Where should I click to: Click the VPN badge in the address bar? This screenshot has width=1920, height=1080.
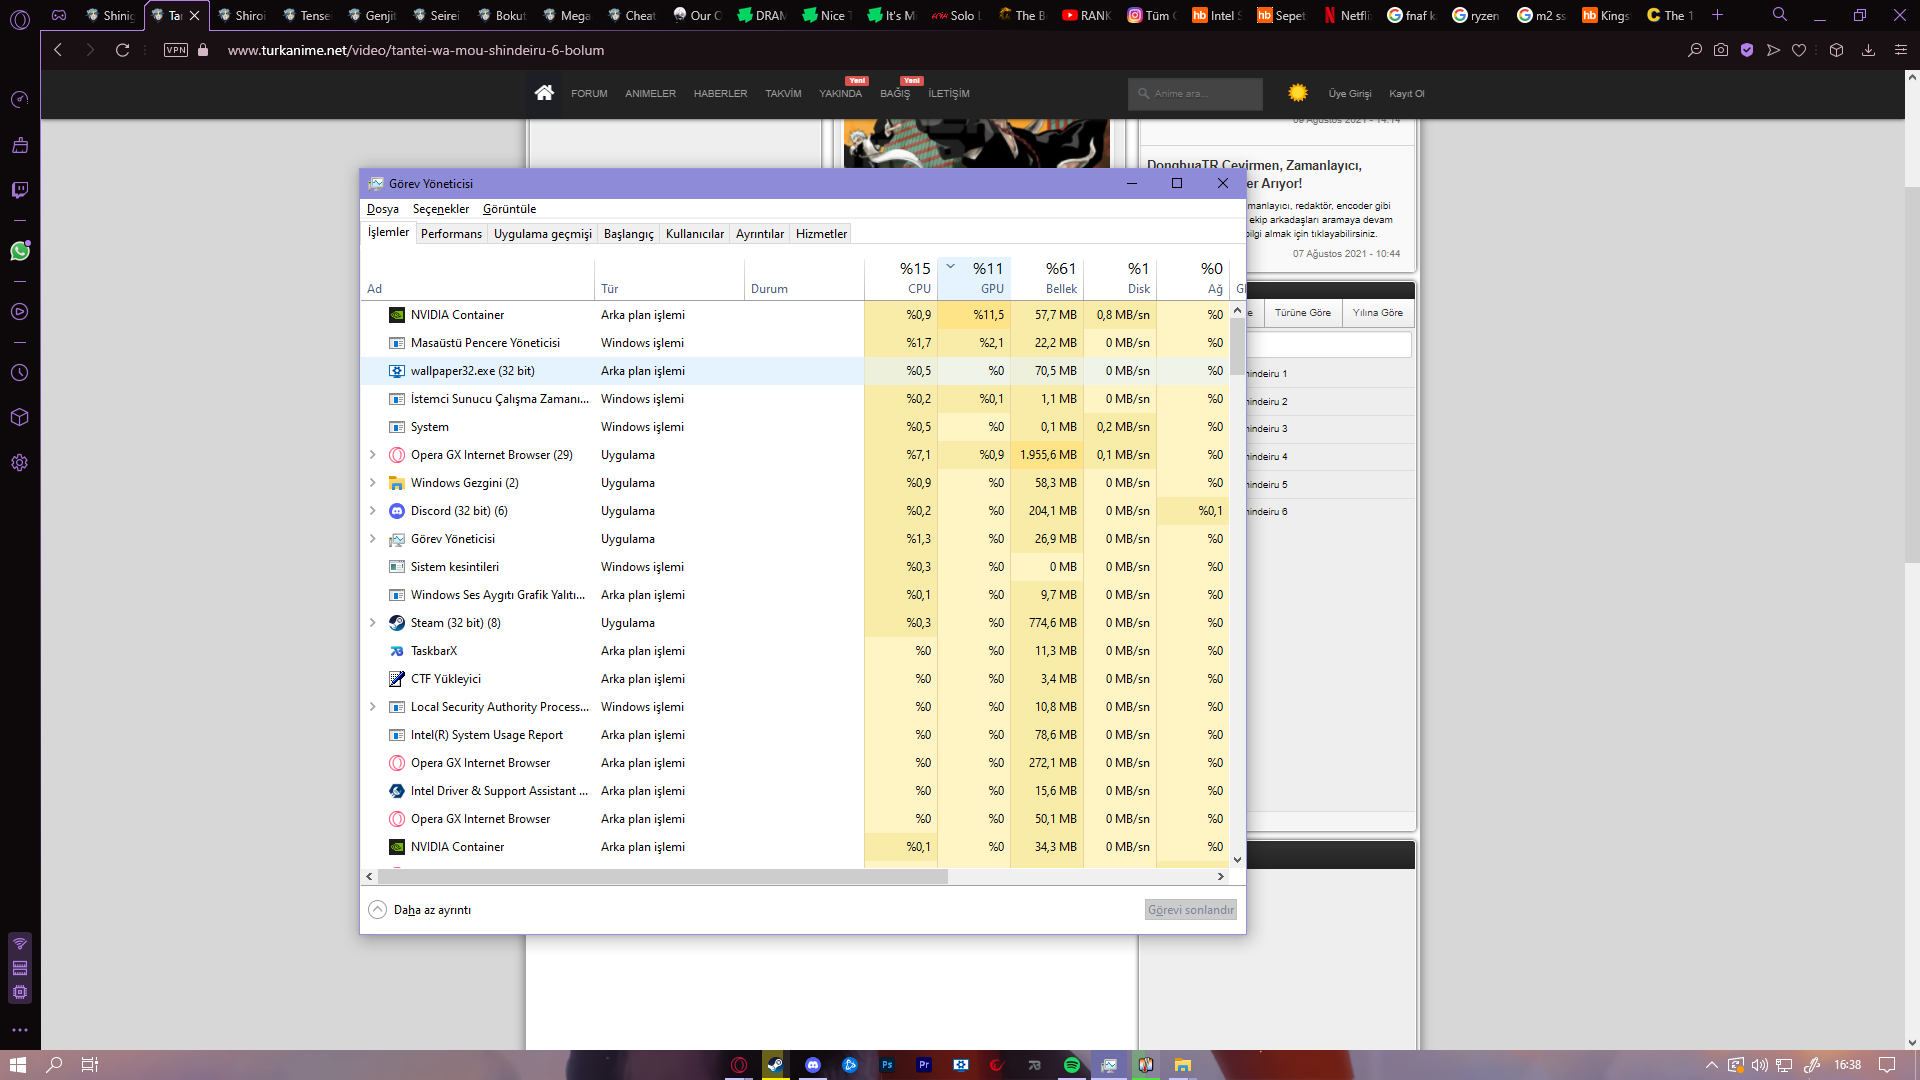176,50
